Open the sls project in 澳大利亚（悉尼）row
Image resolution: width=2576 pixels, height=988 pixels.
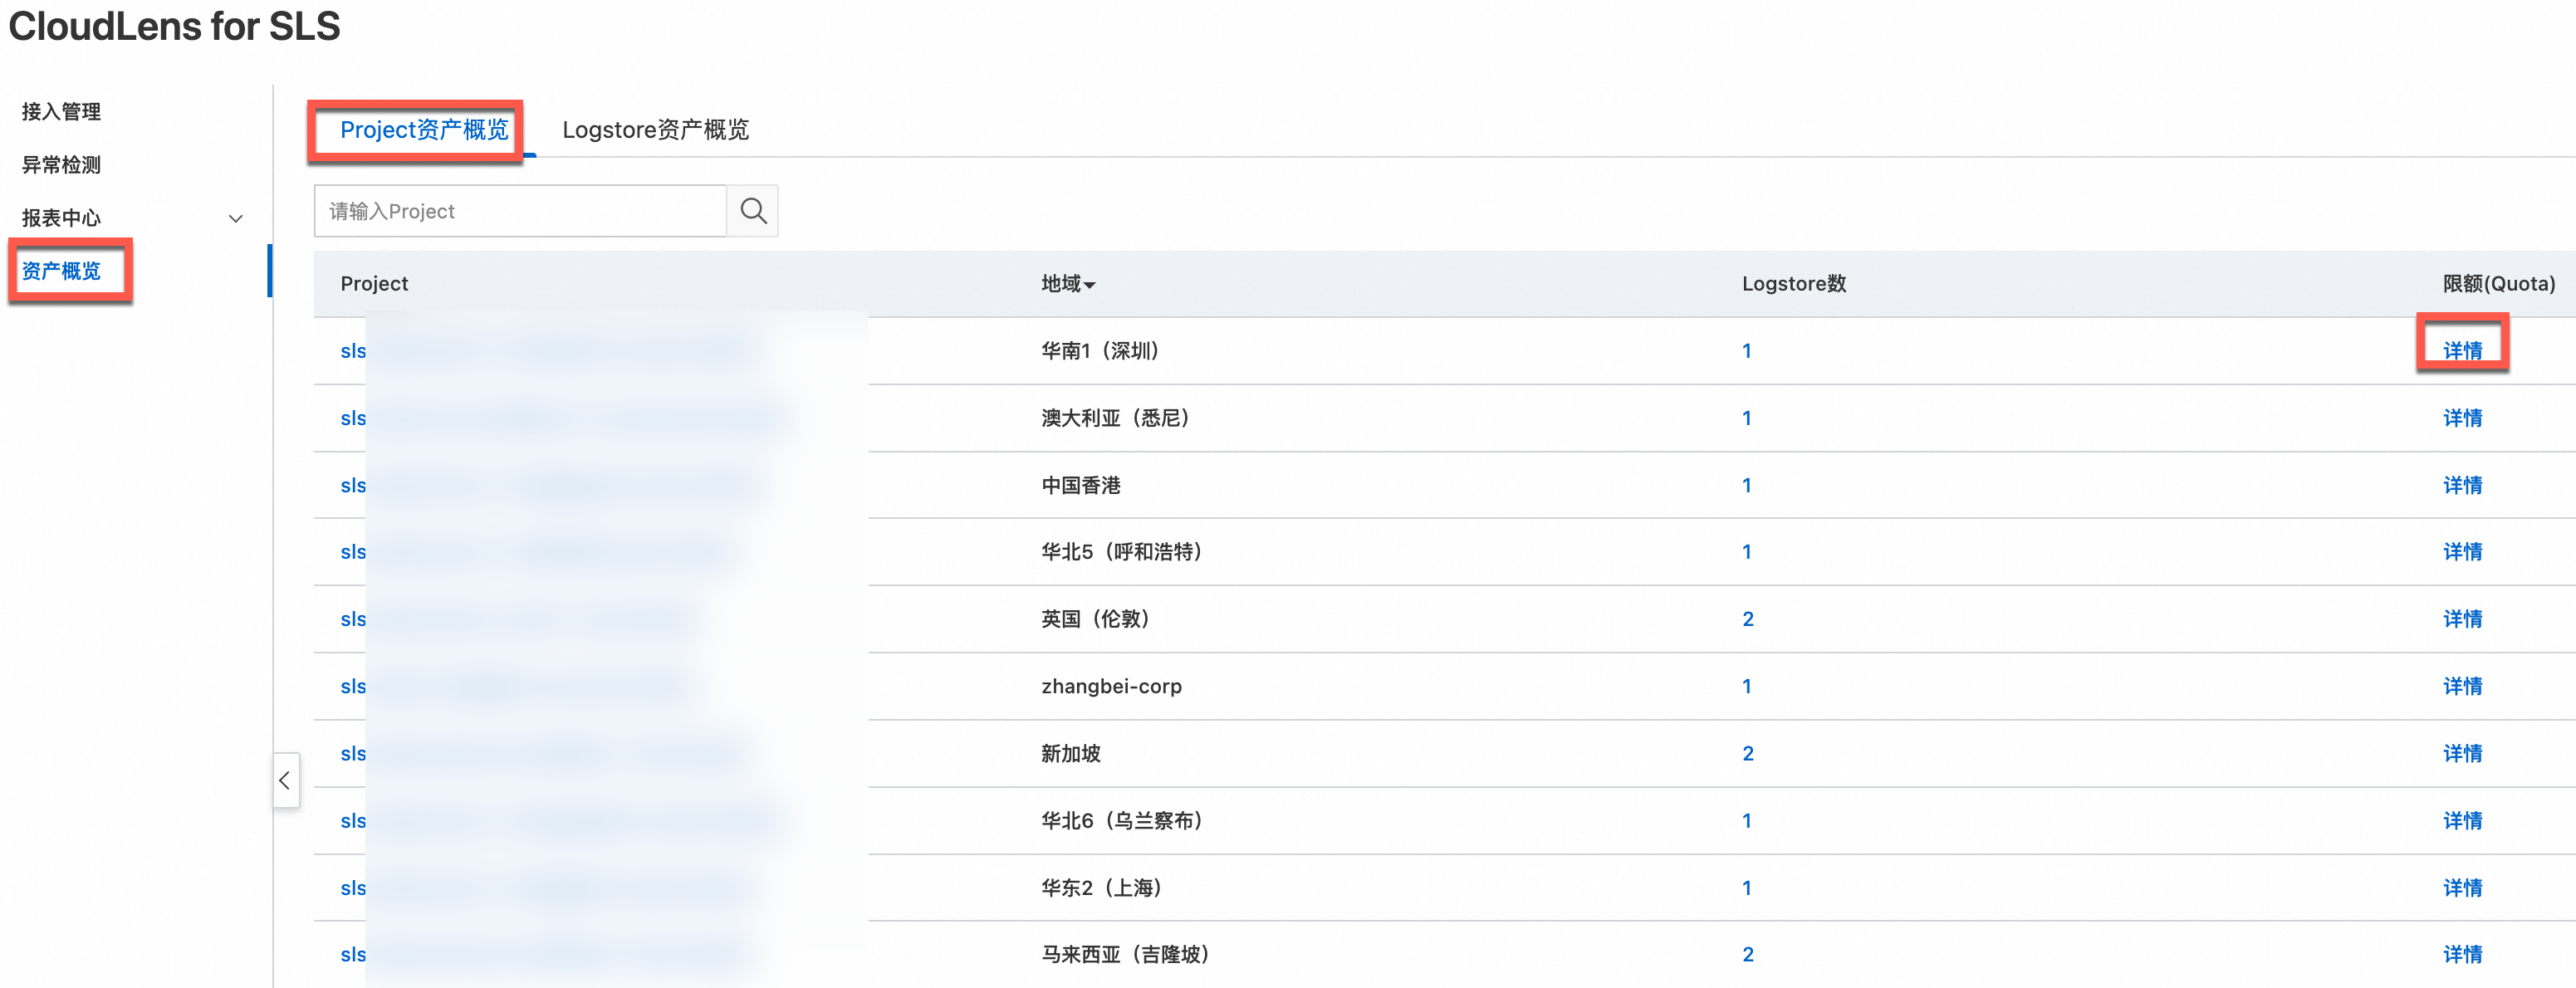click(x=353, y=418)
